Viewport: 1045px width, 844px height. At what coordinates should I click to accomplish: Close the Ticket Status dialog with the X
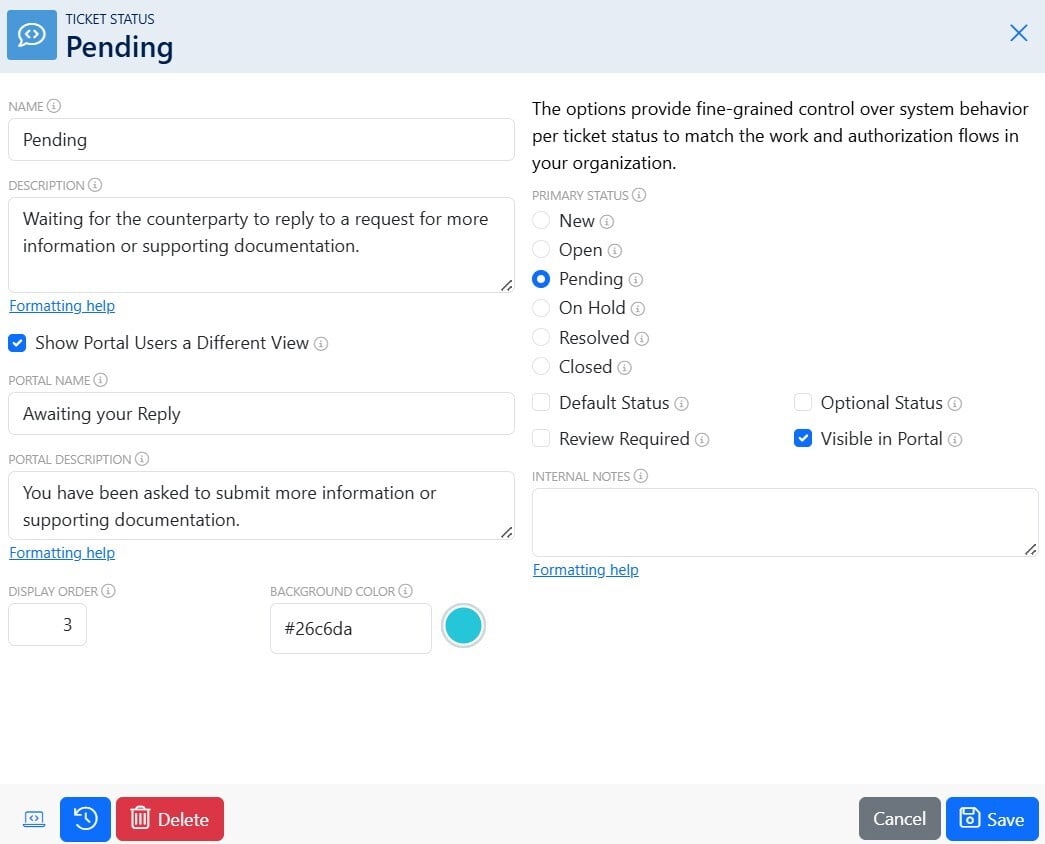tap(1018, 33)
